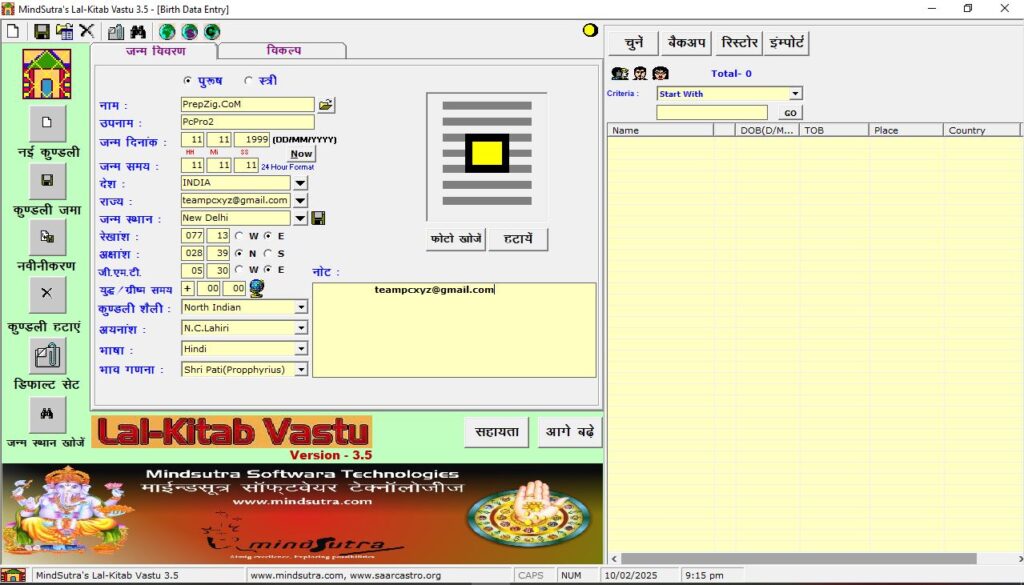The width and height of the screenshot is (1024, 585).
Task: Click the criteria search text field
Action: tap(712, 112)
